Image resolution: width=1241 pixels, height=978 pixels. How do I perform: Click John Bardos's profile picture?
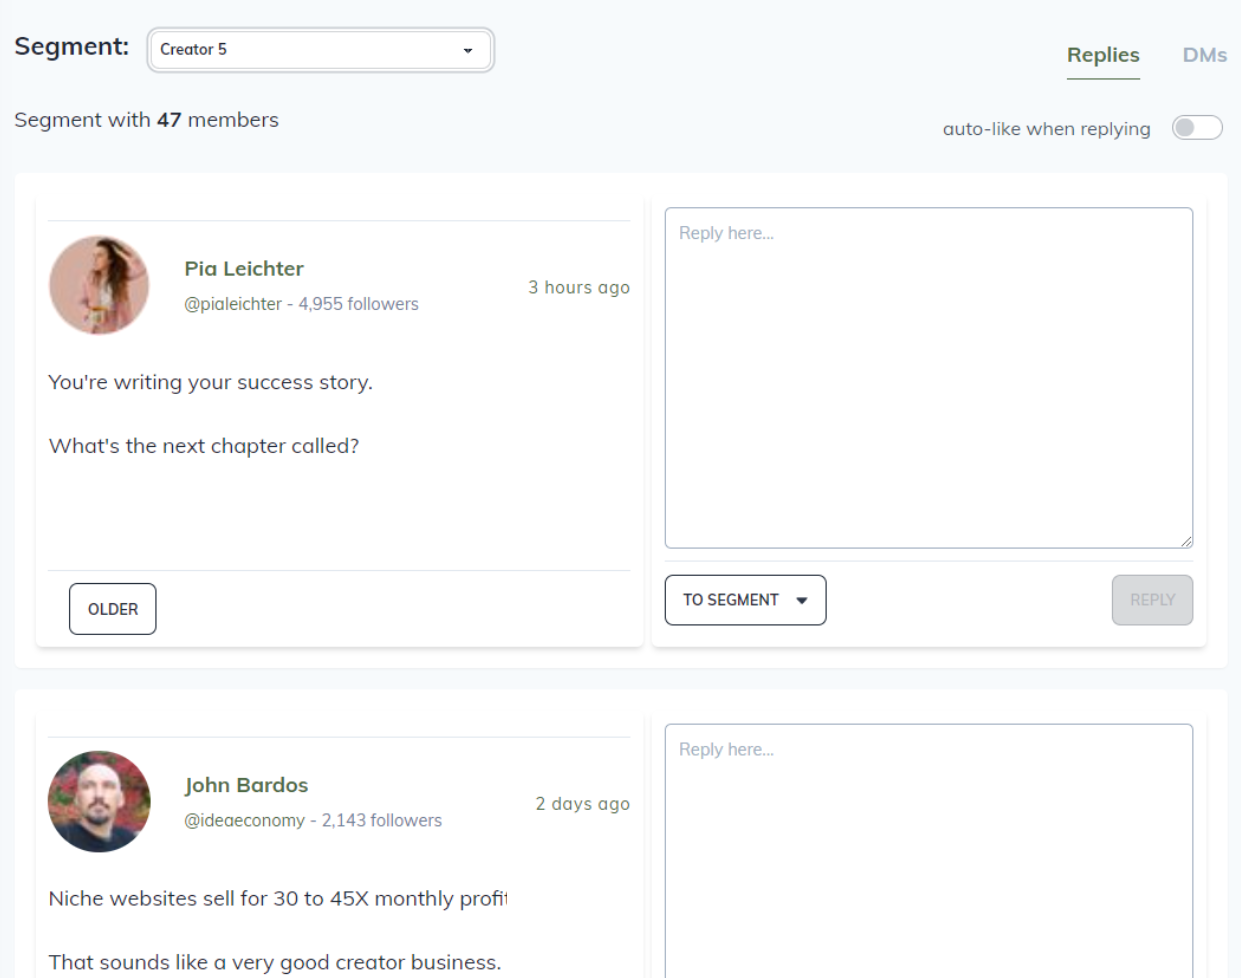99,801
